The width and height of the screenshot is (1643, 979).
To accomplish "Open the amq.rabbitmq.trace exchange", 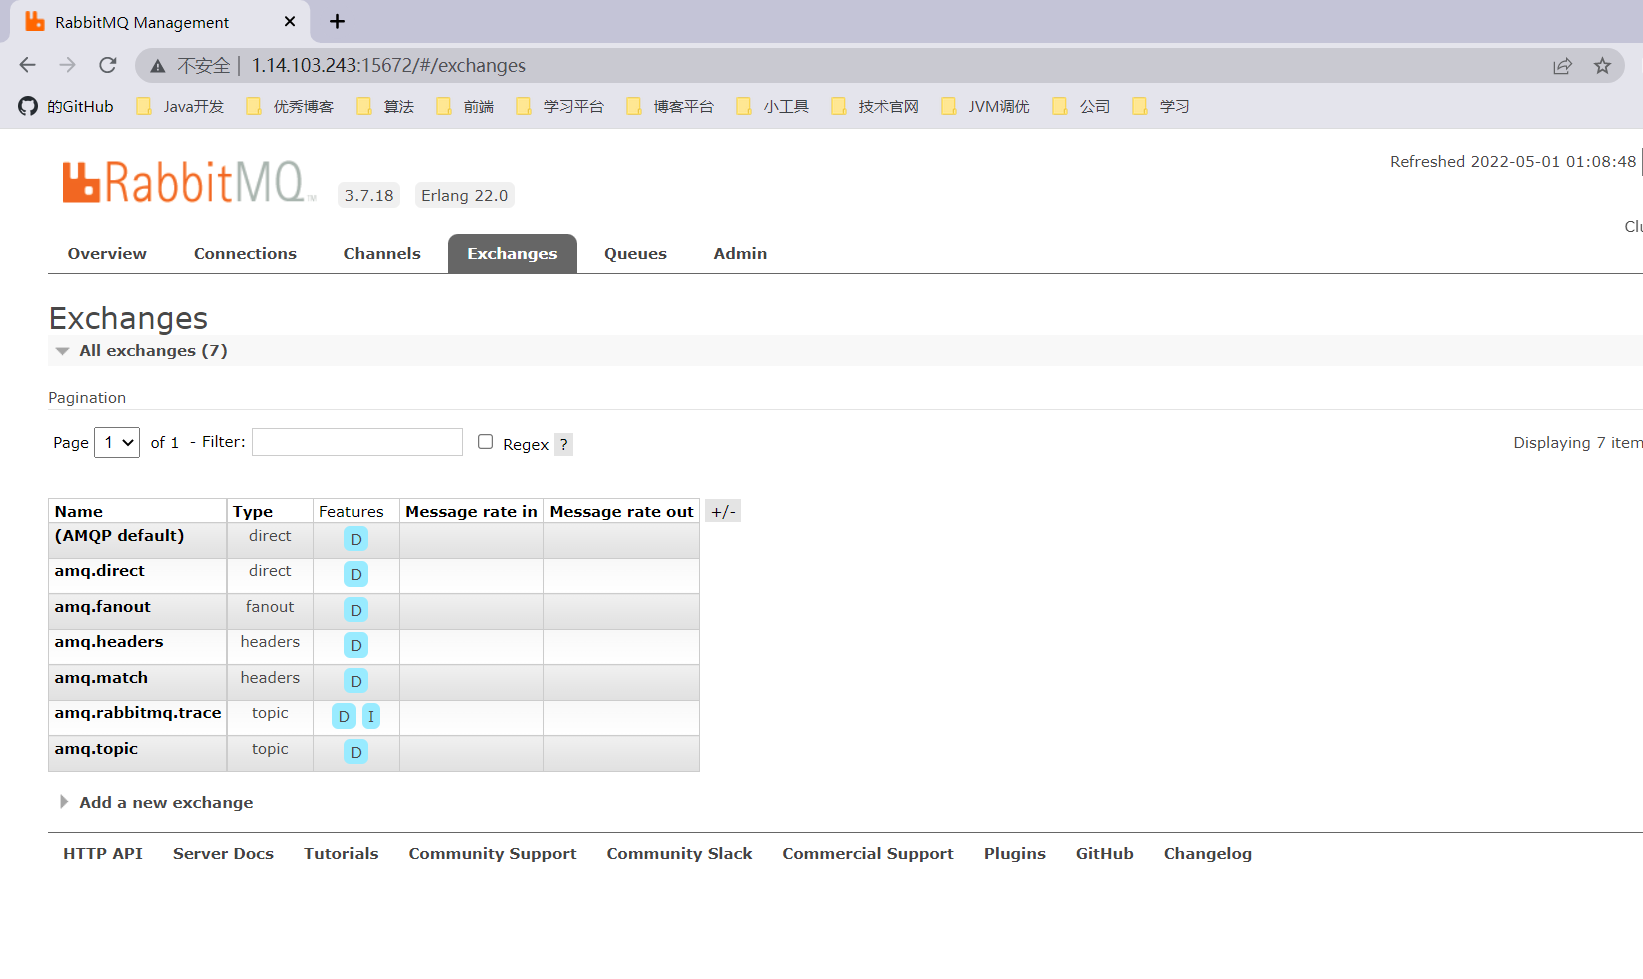I will click(x=137, y=713).
